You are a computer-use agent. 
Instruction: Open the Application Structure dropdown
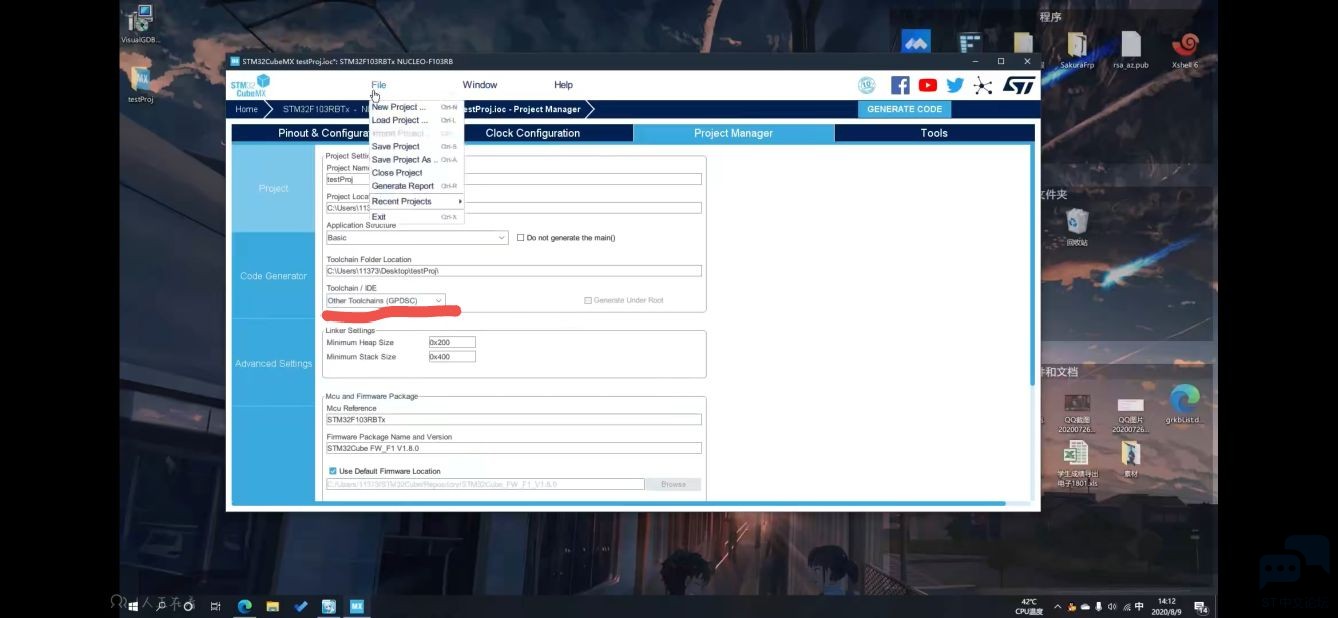point(417,238)
